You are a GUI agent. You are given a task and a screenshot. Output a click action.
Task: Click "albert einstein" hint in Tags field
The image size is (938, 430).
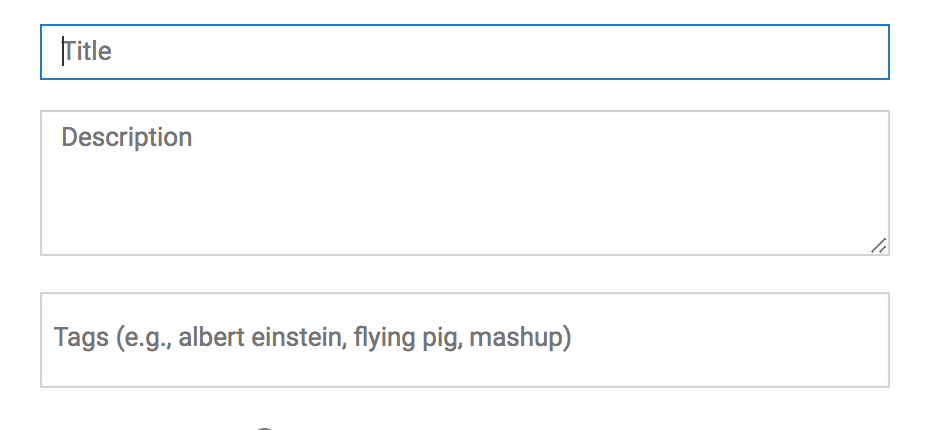262,338
